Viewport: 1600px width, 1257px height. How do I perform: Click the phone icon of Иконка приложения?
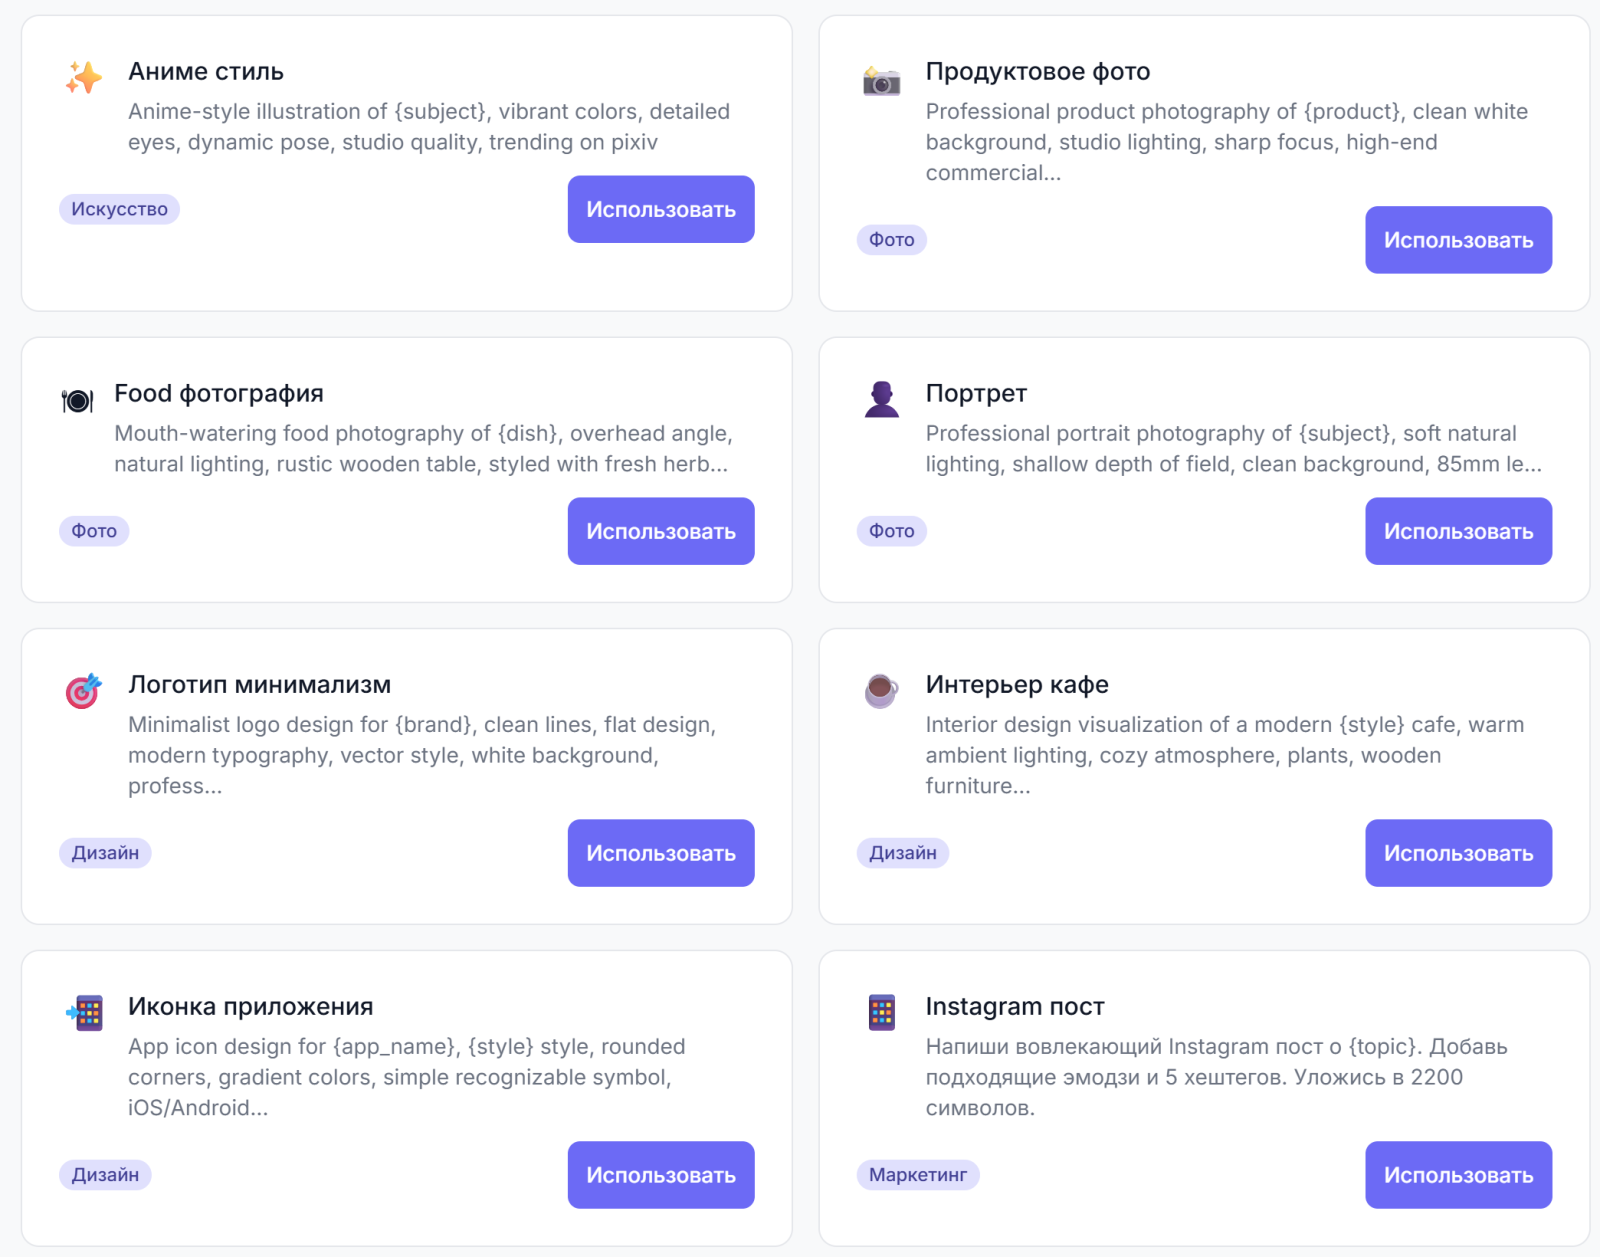click(85, 1013)
